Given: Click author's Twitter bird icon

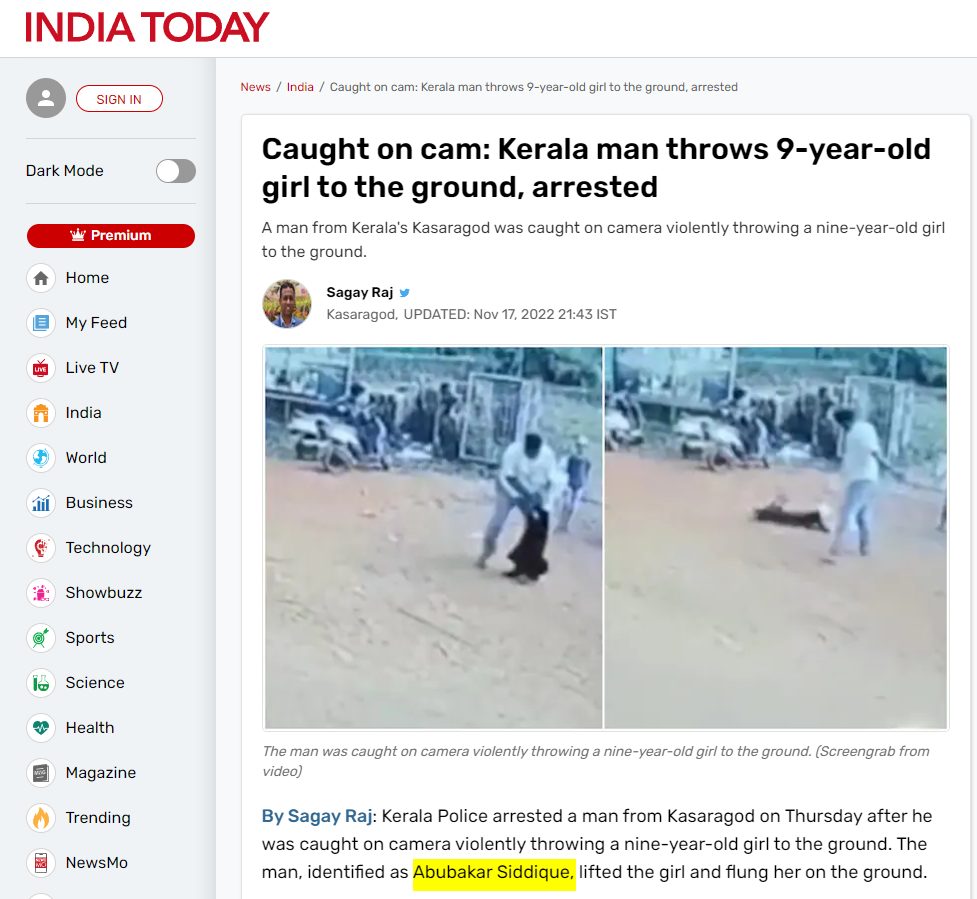Looking at the screenshot, I should click(404, 293).
